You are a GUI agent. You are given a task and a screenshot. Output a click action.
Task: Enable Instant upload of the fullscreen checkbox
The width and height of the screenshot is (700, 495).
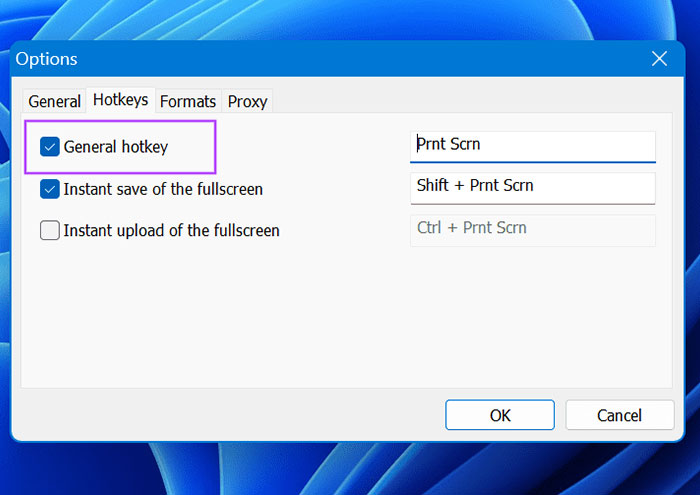50,231
